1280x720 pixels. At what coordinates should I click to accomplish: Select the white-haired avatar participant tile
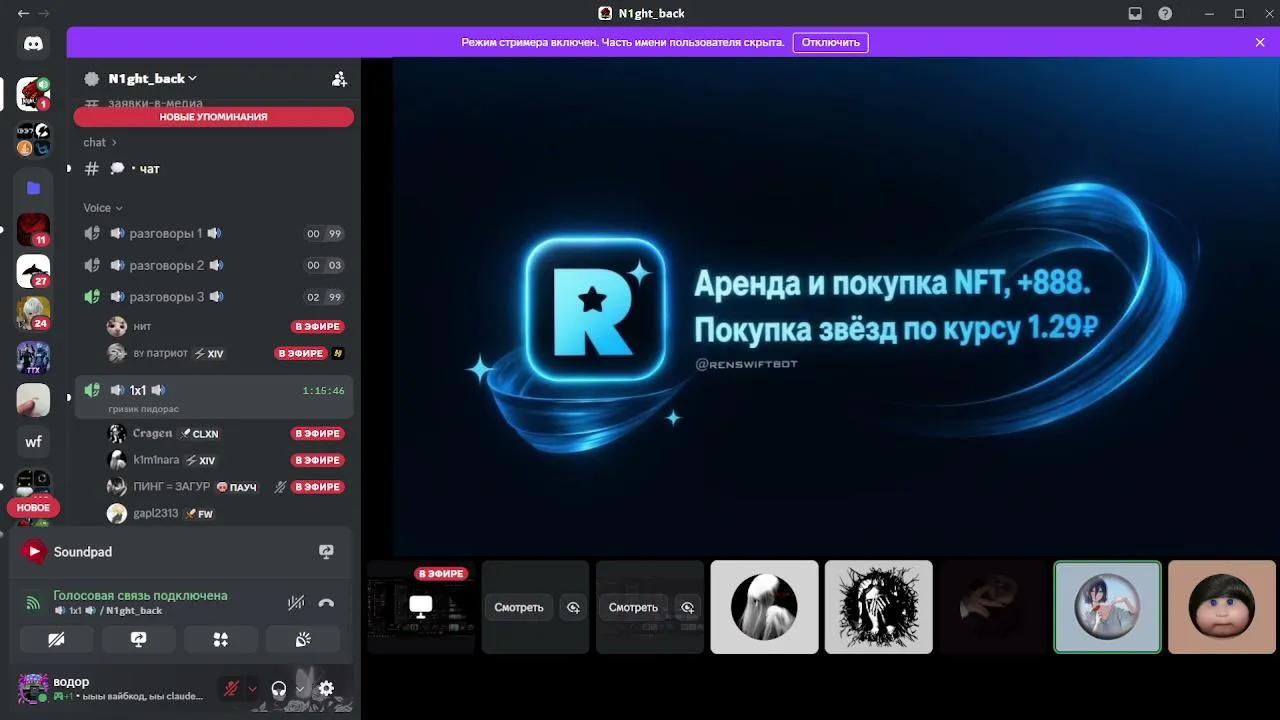pyautogui.click(x=764, y=607)
